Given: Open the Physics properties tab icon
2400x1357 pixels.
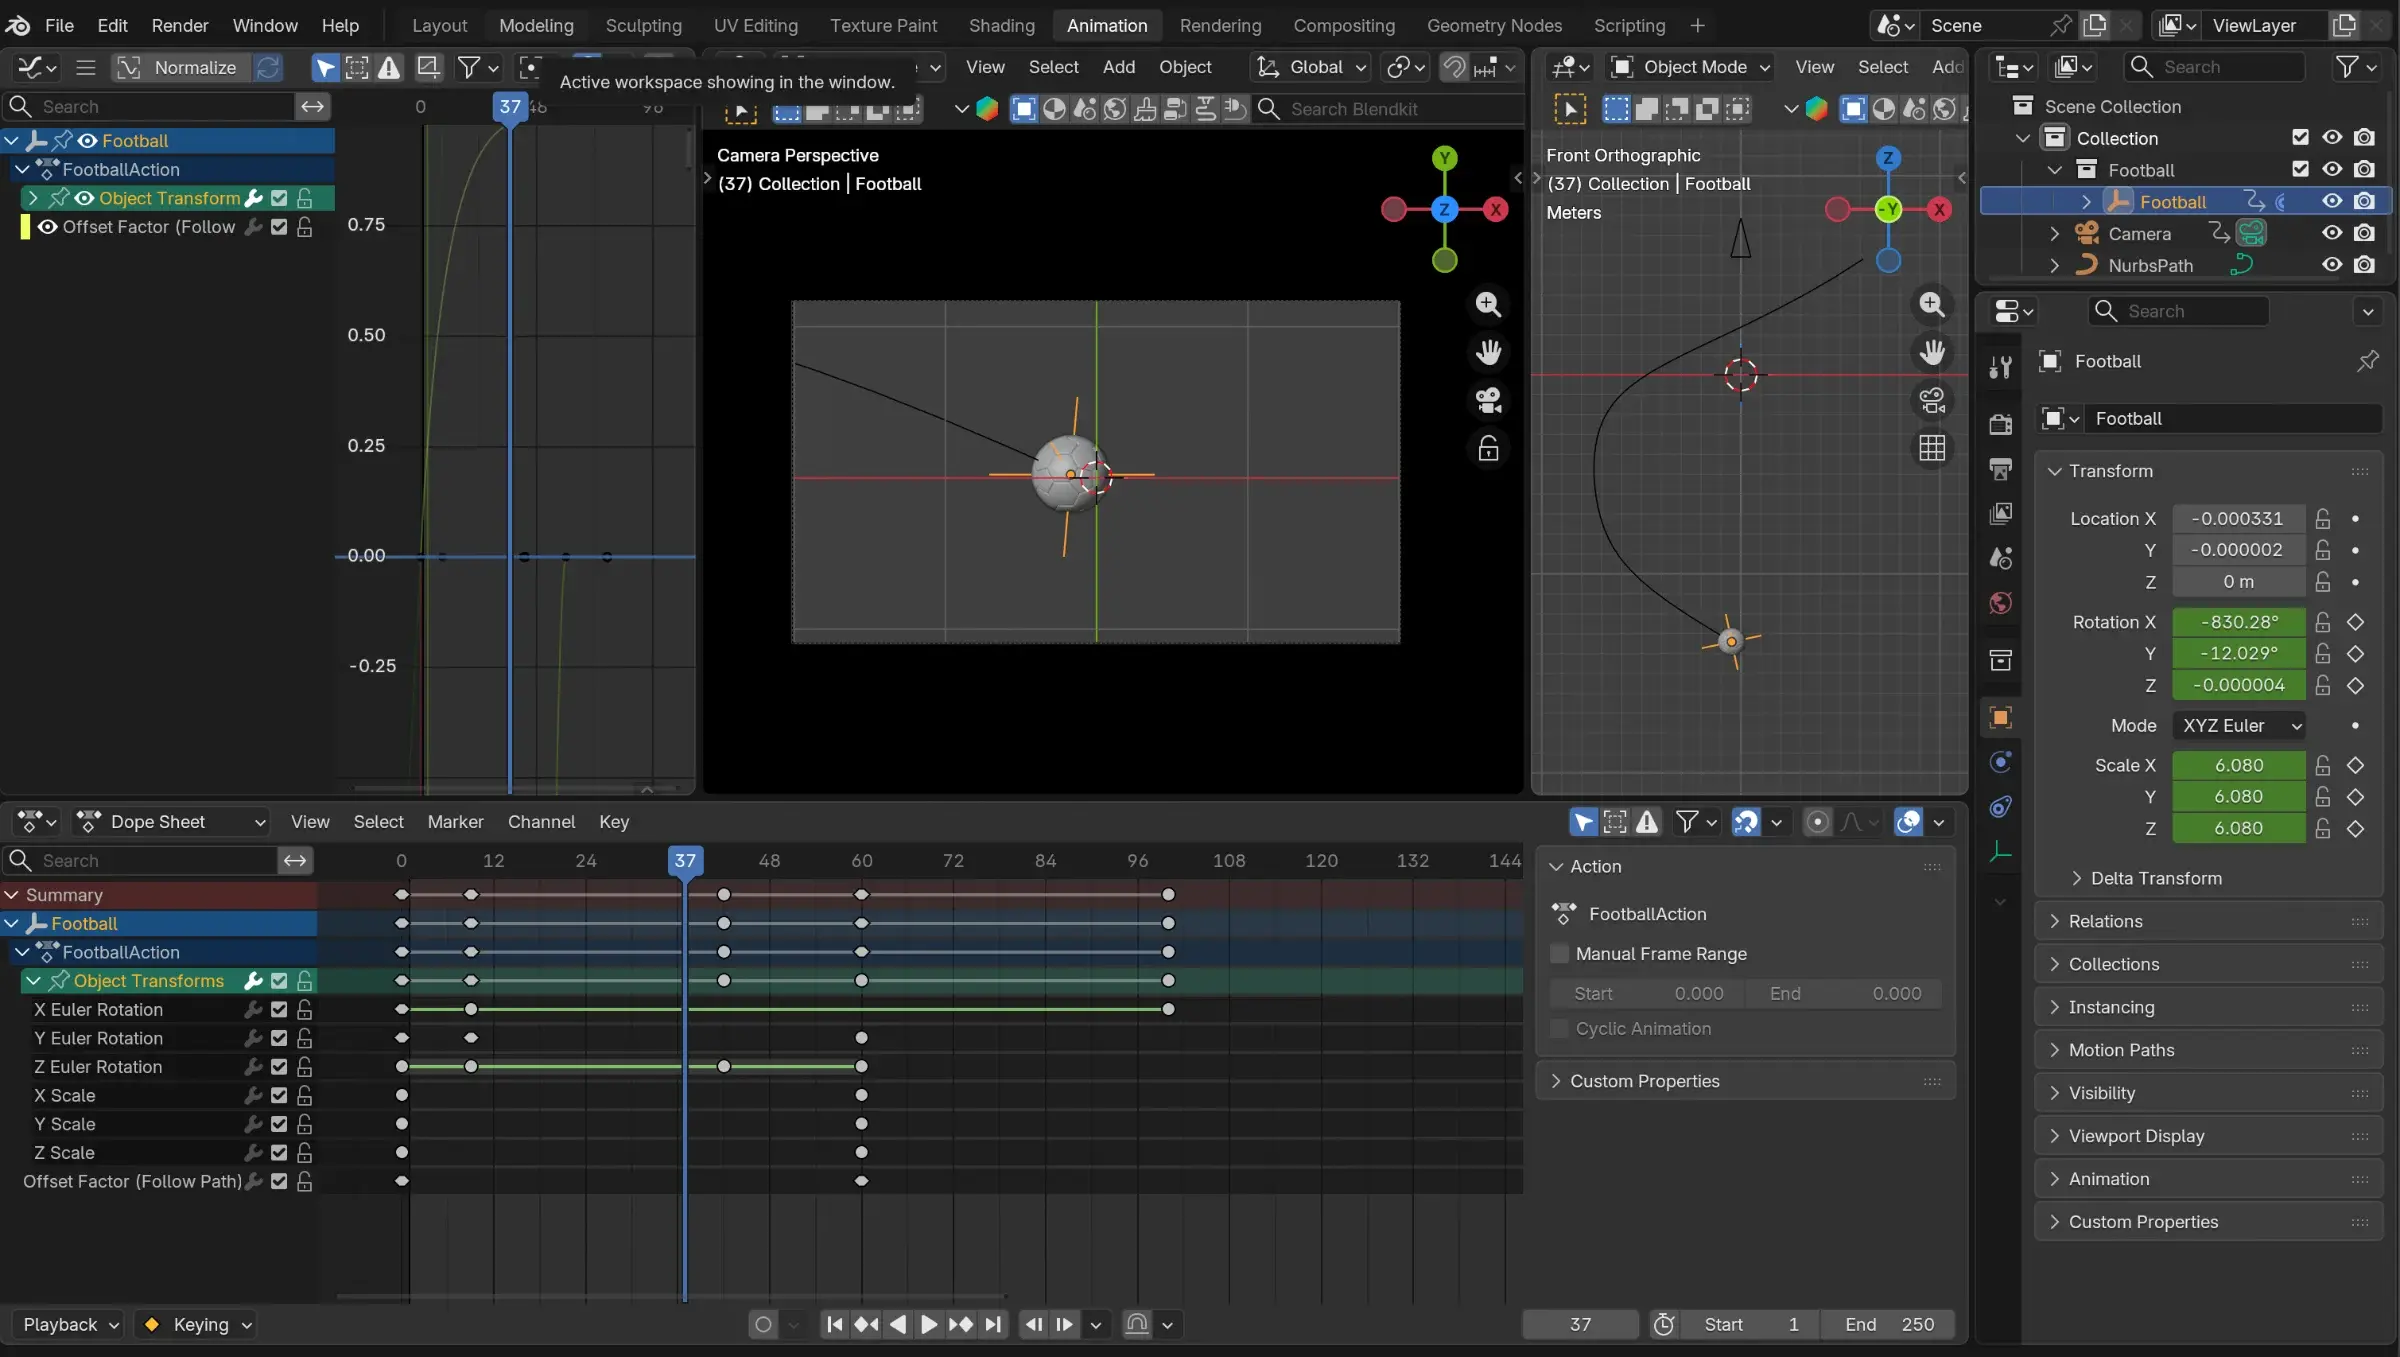Looking at the screenshot, I should 2000,762.
